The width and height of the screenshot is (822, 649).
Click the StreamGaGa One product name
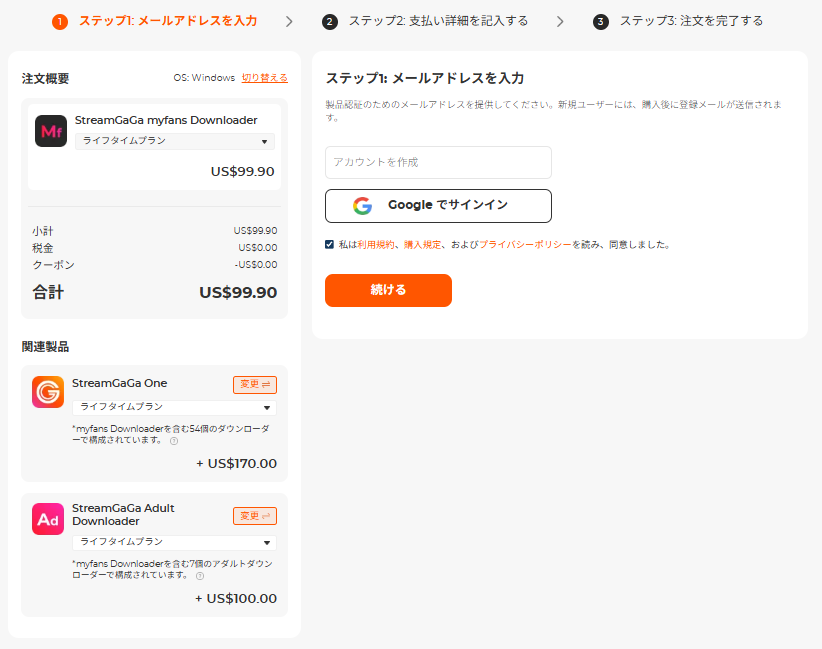[120, 383]
